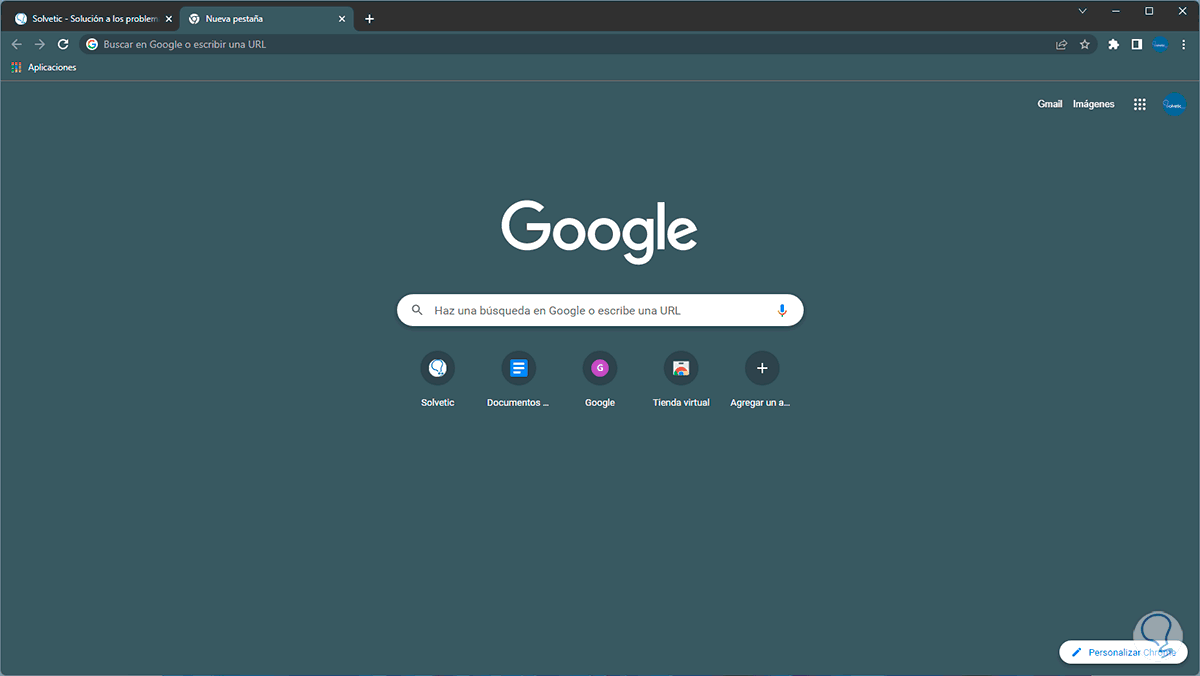The width and height of the screenshot is (1200, 676).
Task: Click the magnifier icon in search box
Action: pyautogui.click(x=417, y=310)
